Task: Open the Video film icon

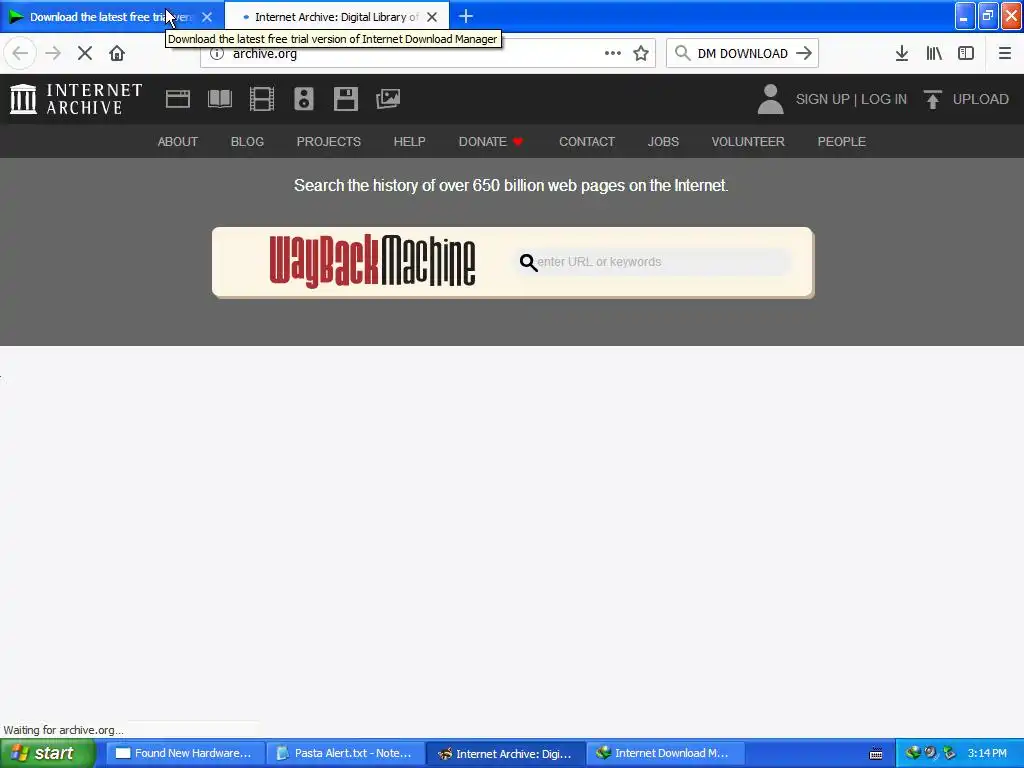Action: 262,99
